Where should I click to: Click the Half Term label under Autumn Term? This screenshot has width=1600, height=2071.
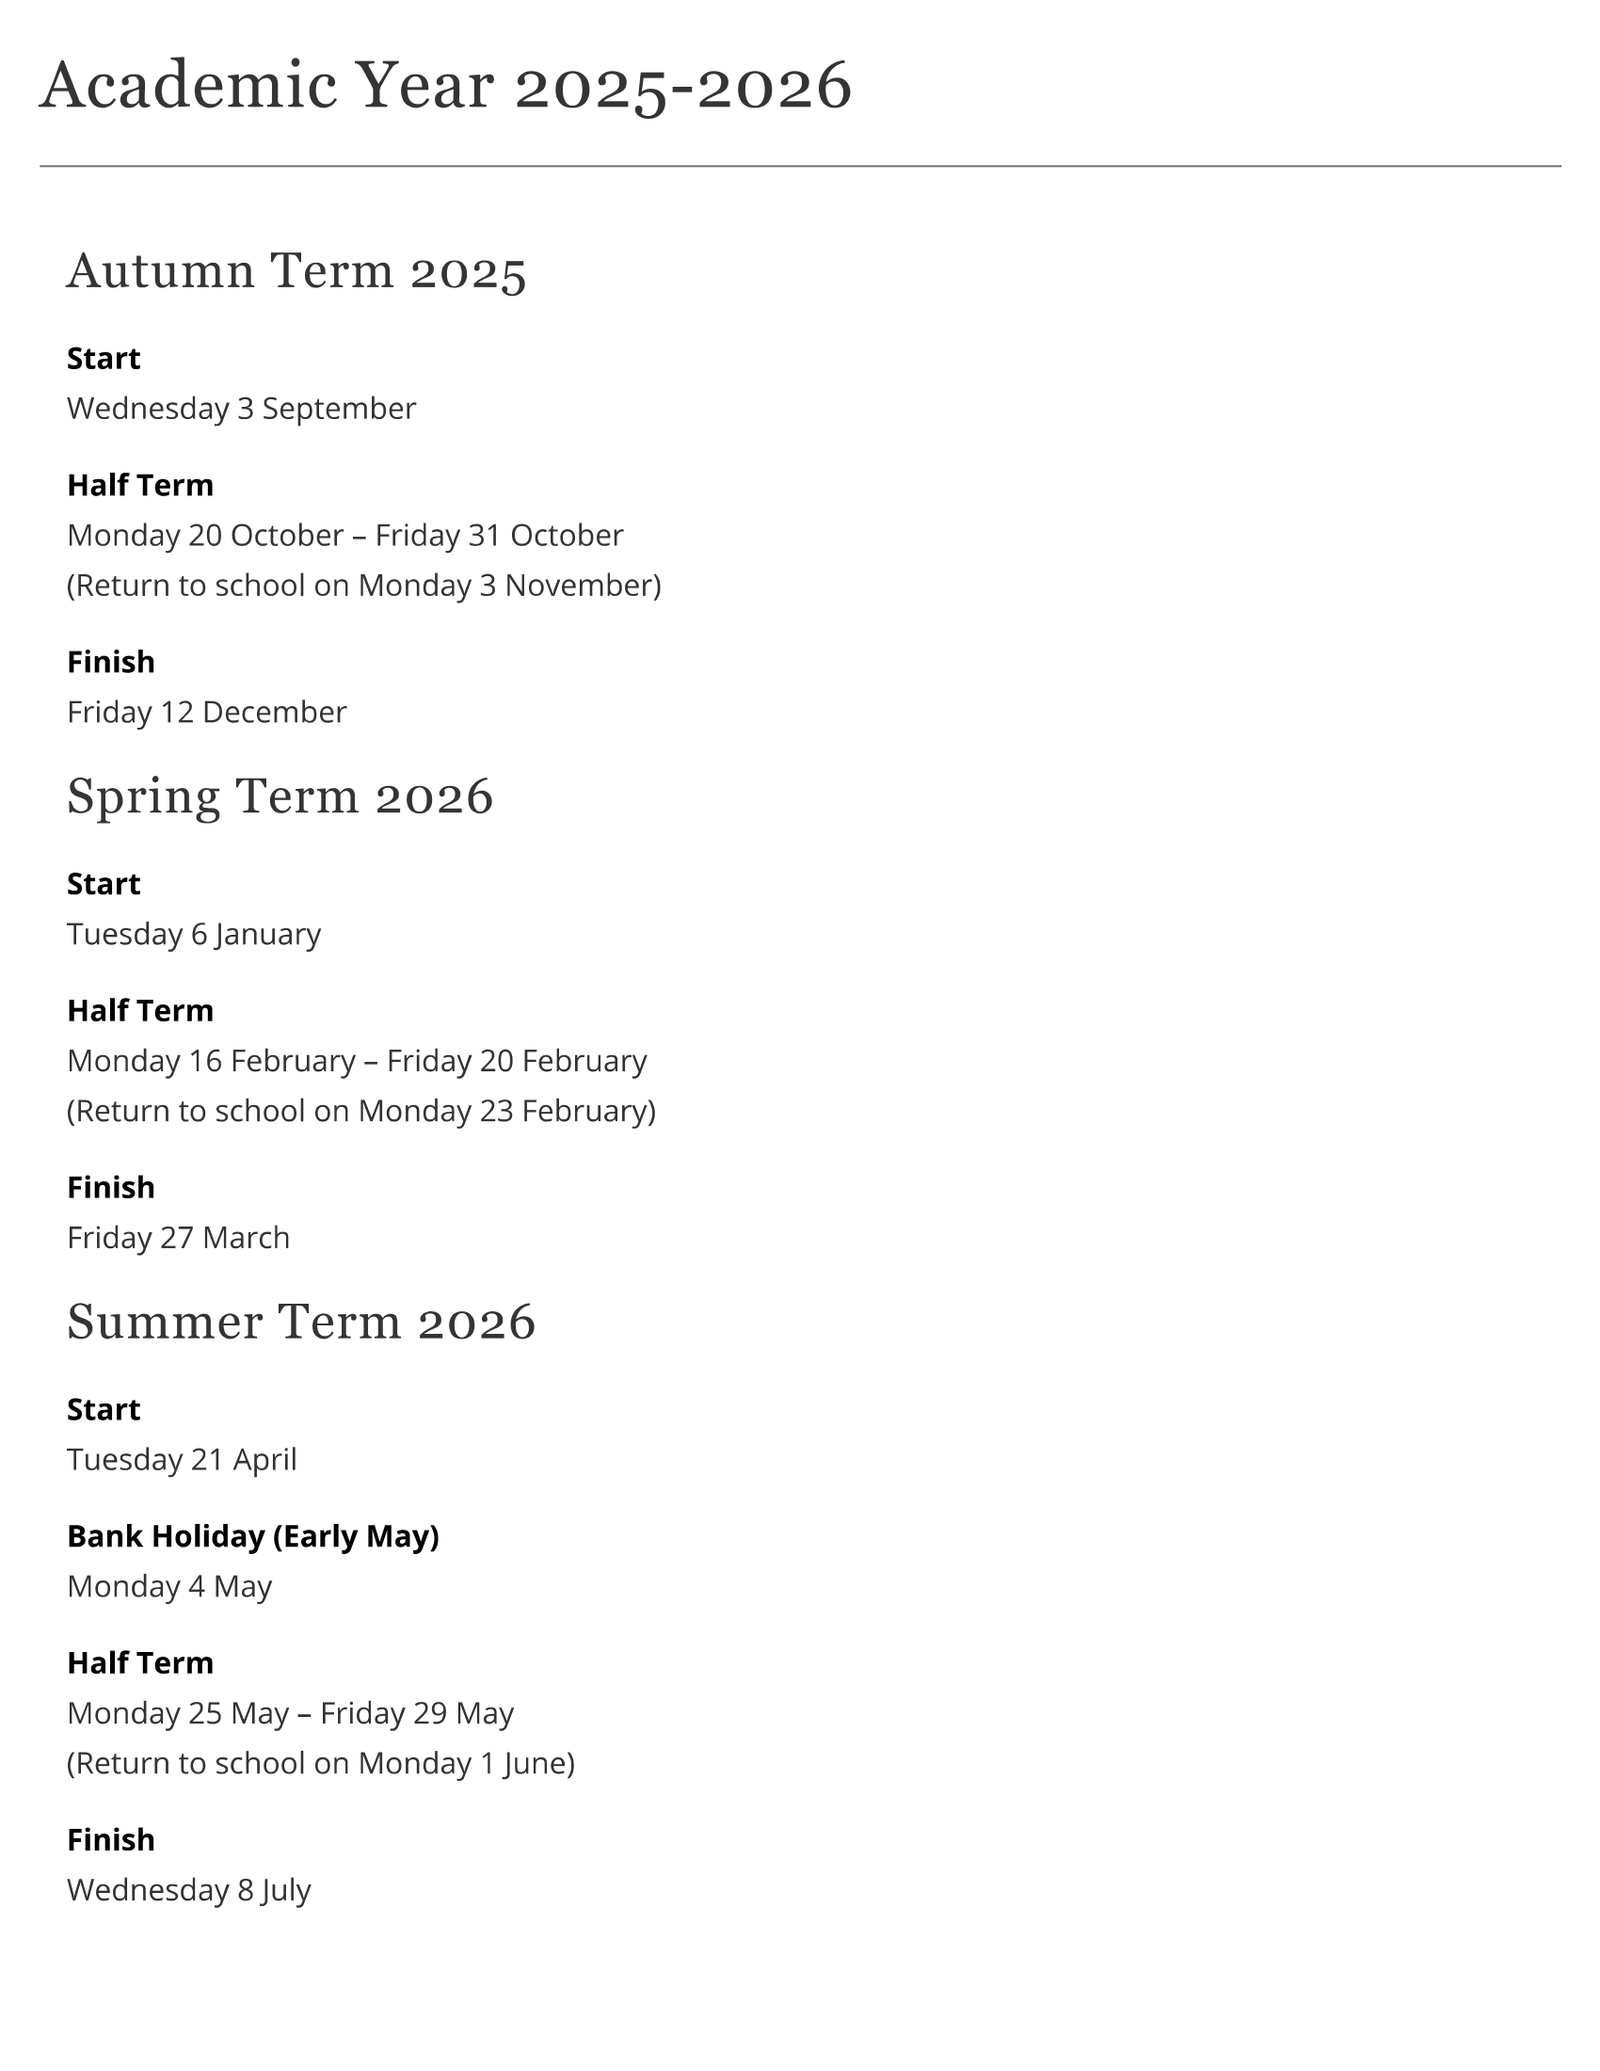click(140, 485)
